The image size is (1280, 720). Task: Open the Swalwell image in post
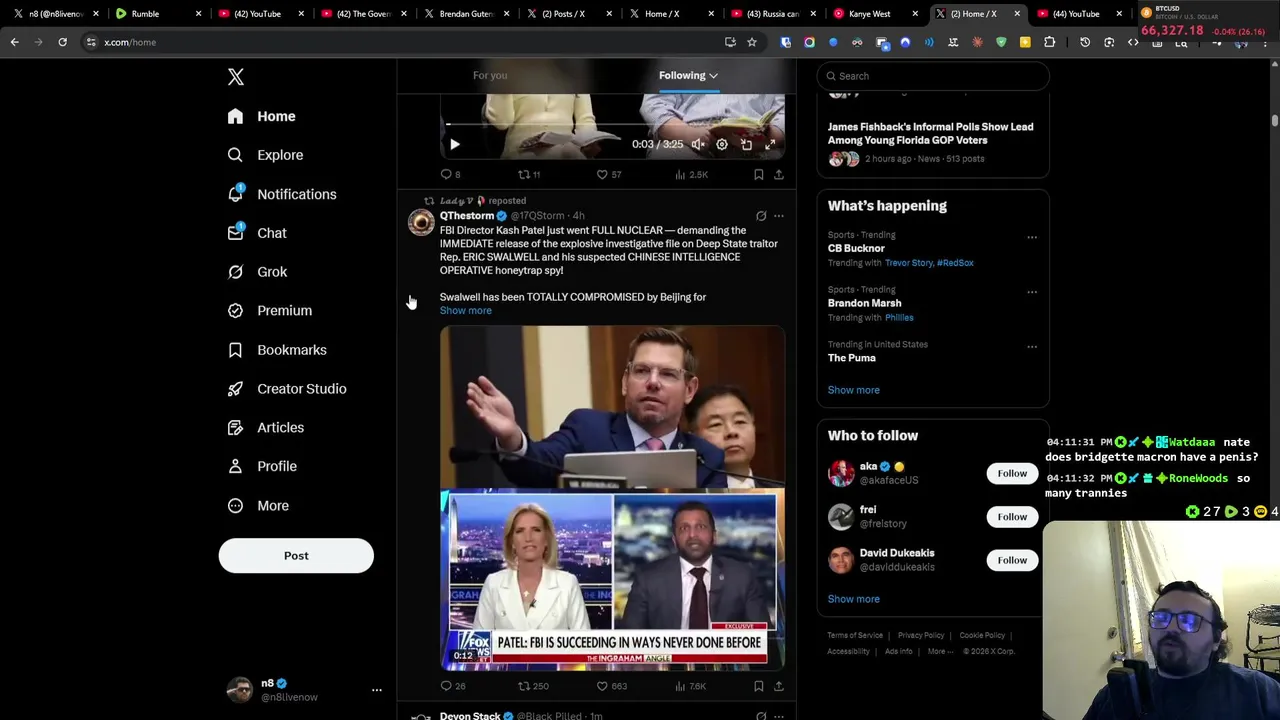pyautogui.click(x=612, y=407)
